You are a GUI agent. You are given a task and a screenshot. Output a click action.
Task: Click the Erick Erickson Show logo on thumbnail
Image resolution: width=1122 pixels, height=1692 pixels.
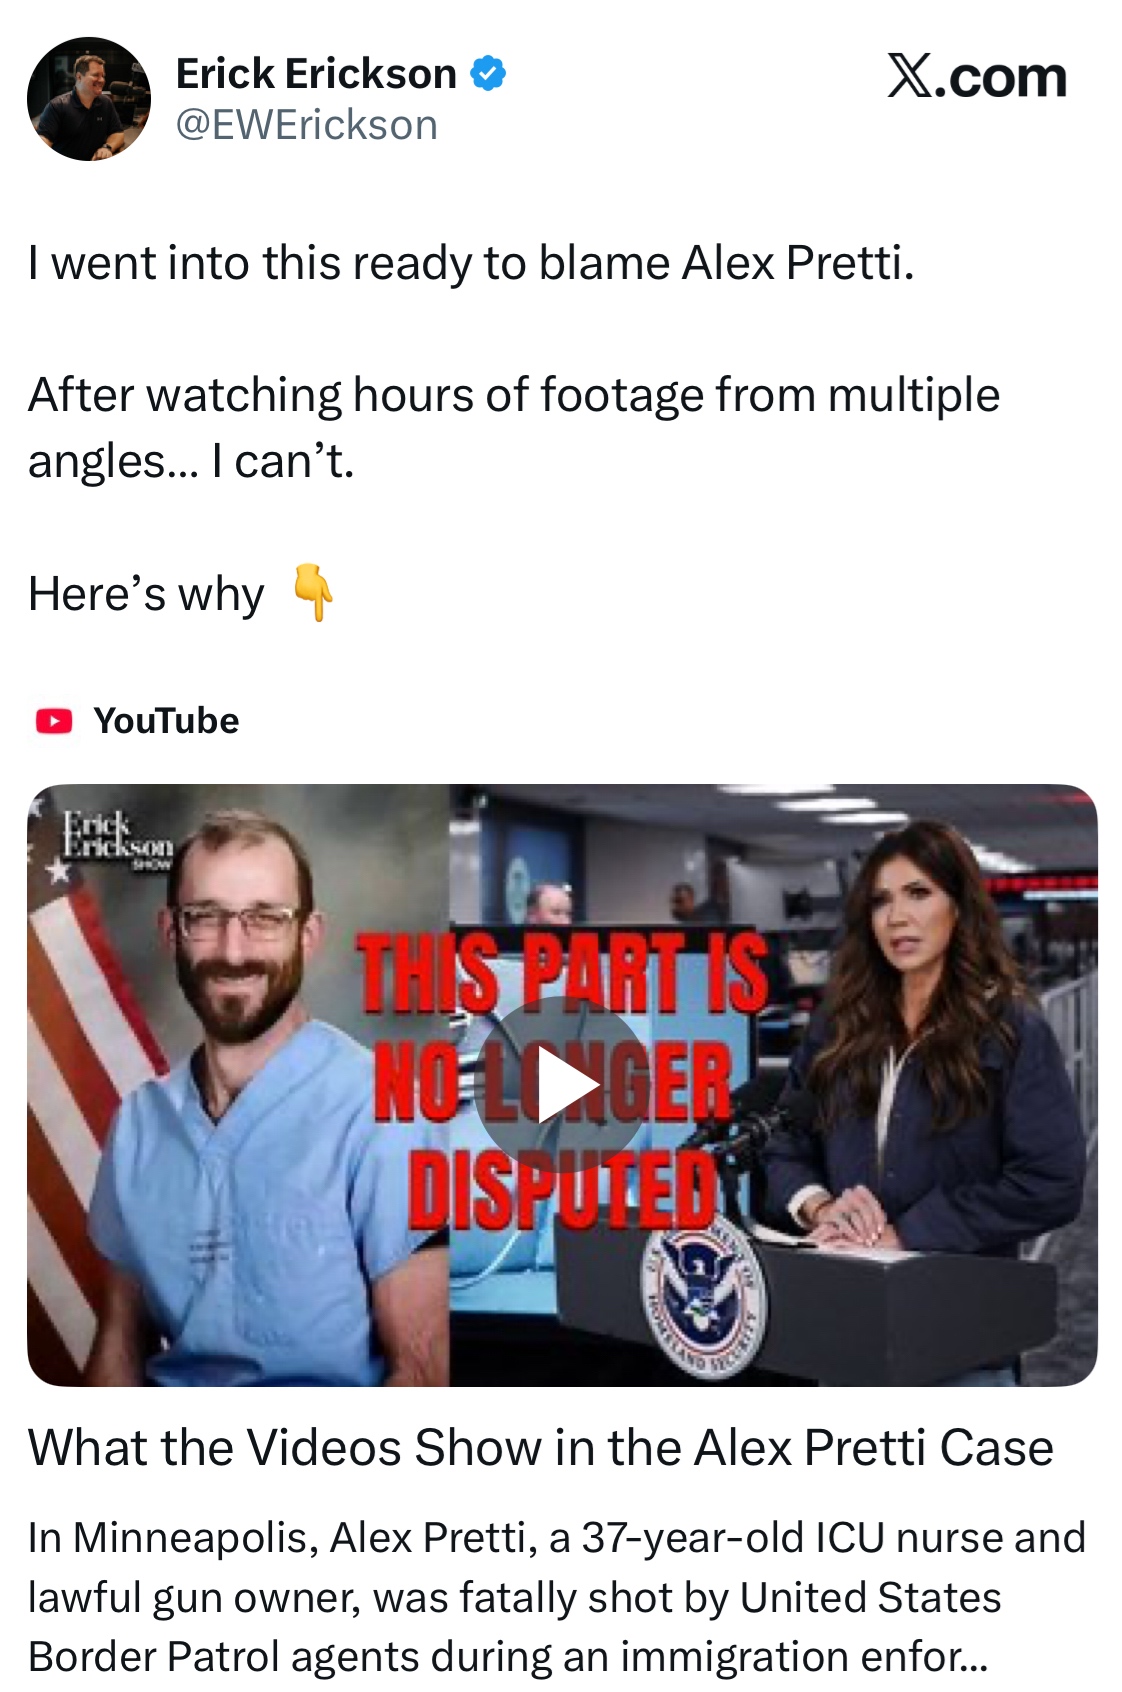pyautogui.click(x=111, y=842)
